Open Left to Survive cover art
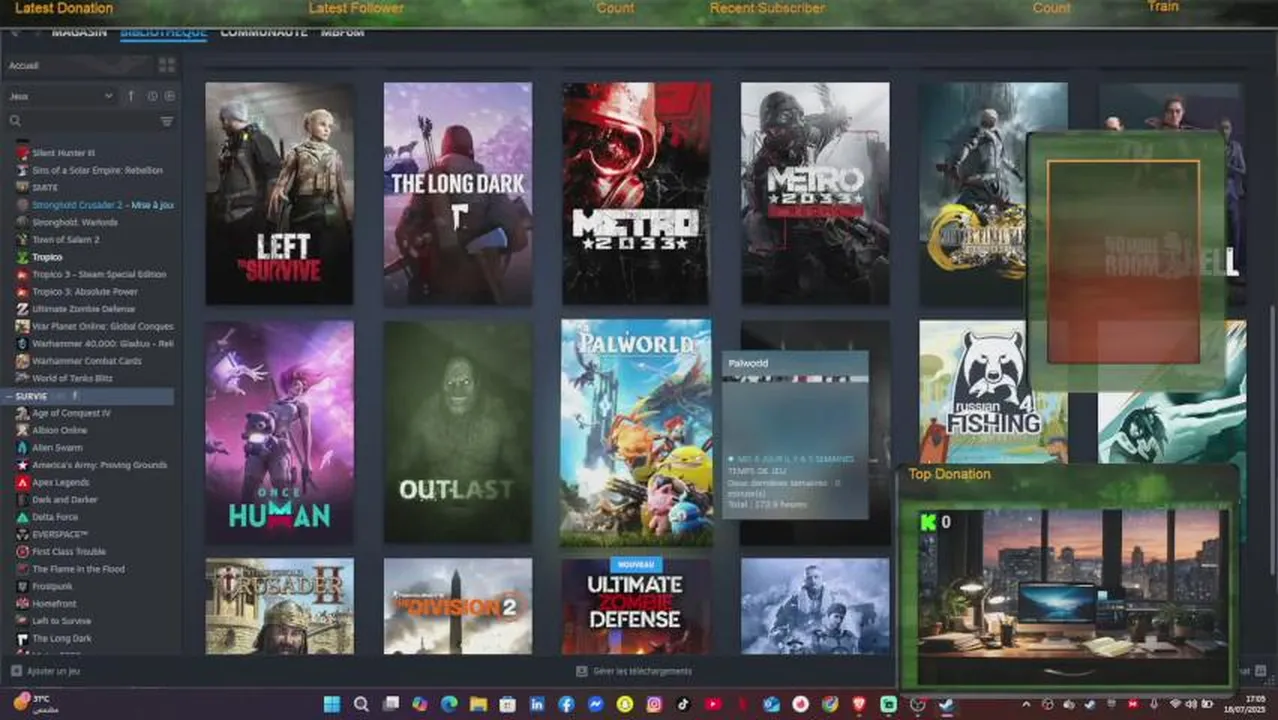This screenshot has height=720, width=1278. pyautogui.click(x=279, y=193)
